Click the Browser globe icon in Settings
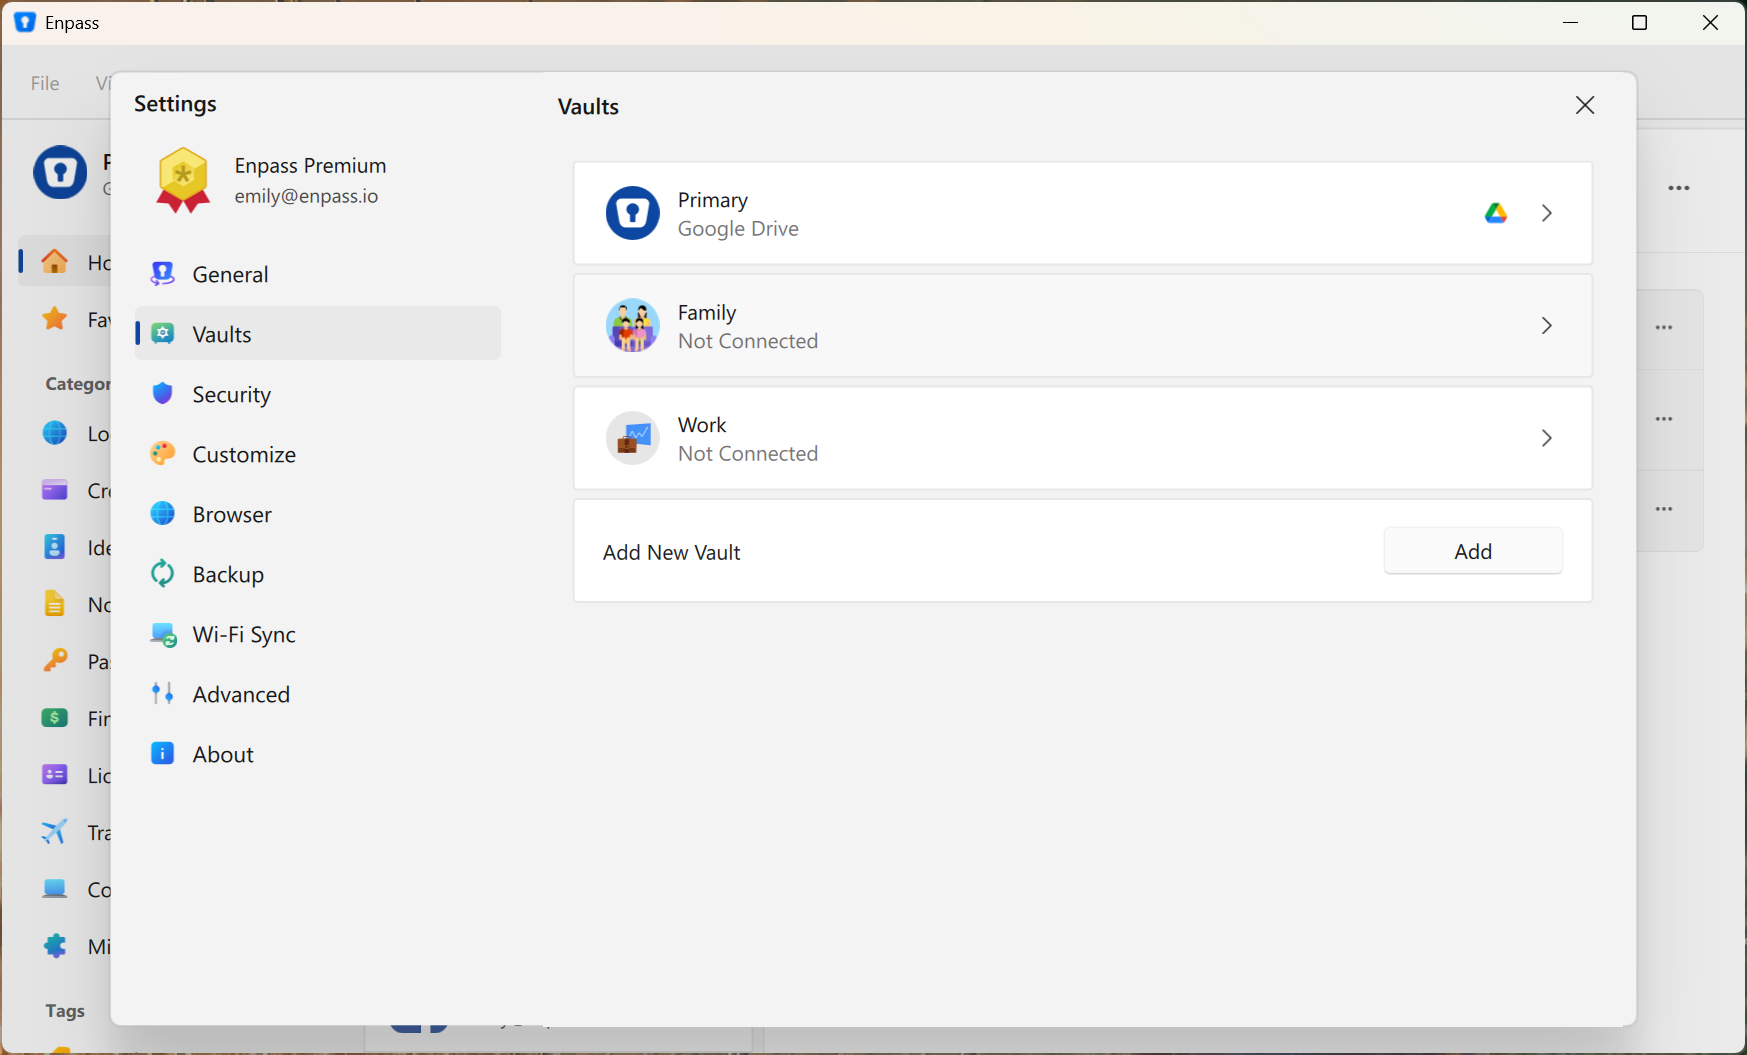This screenshot has width=1747, height=1055. click(162, 514)
